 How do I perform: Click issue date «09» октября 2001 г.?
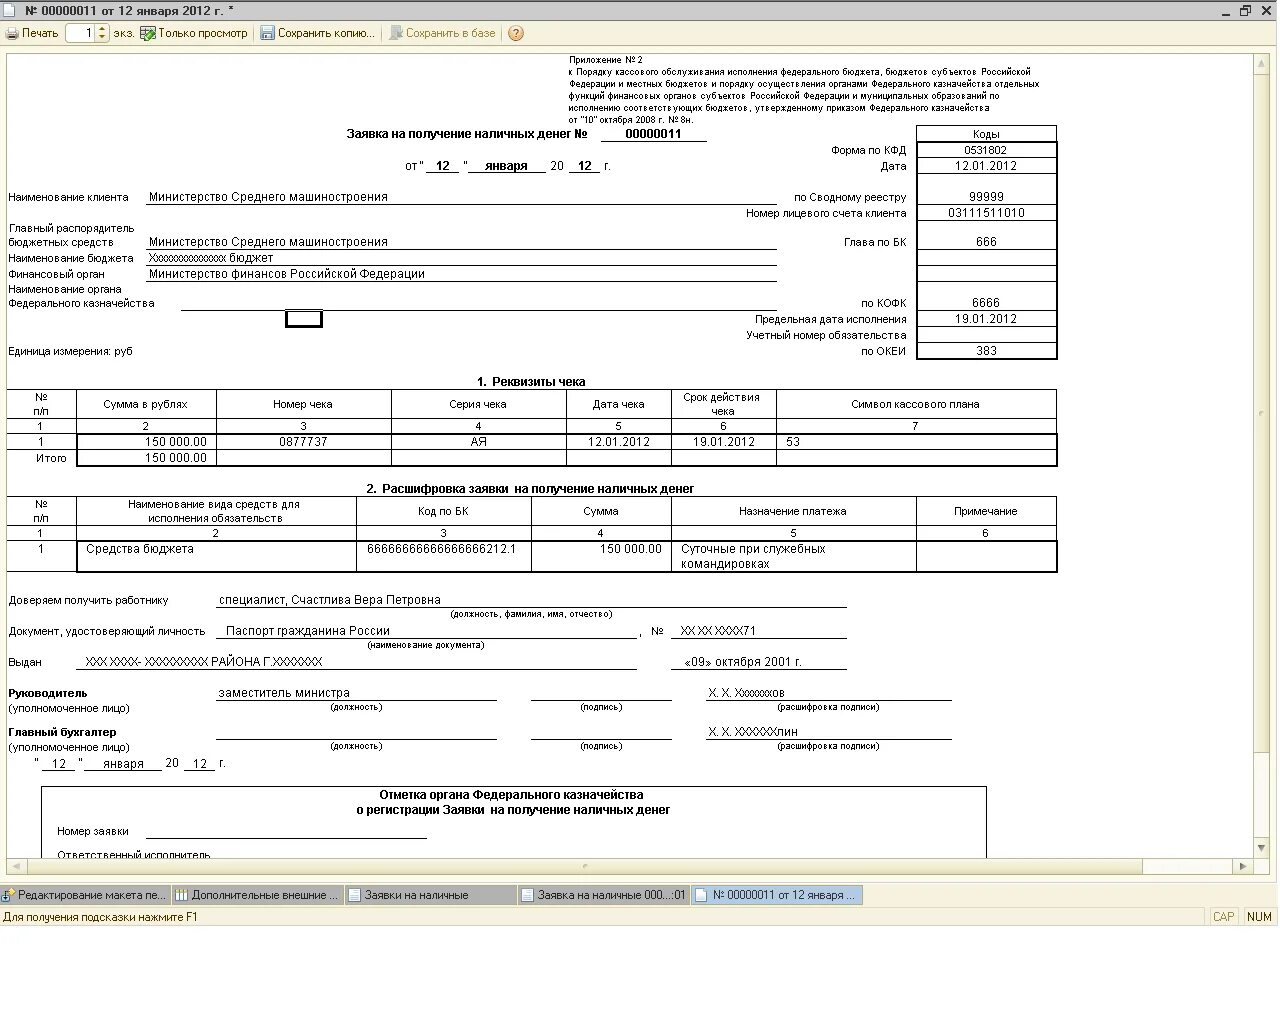(743, 662)
